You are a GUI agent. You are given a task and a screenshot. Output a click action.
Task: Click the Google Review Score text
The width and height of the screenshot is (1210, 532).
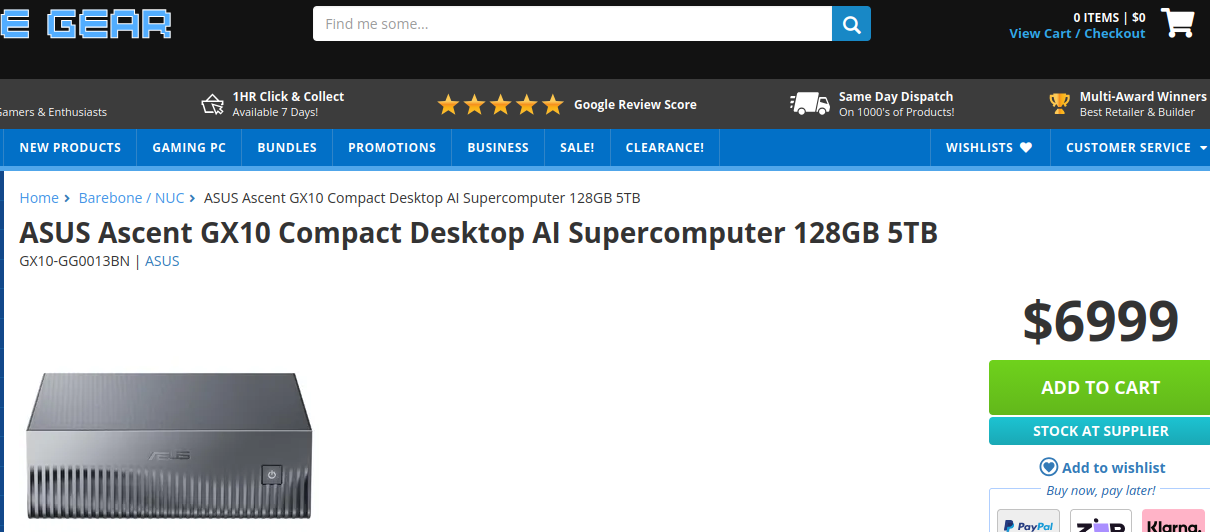(x=635, y=104)
